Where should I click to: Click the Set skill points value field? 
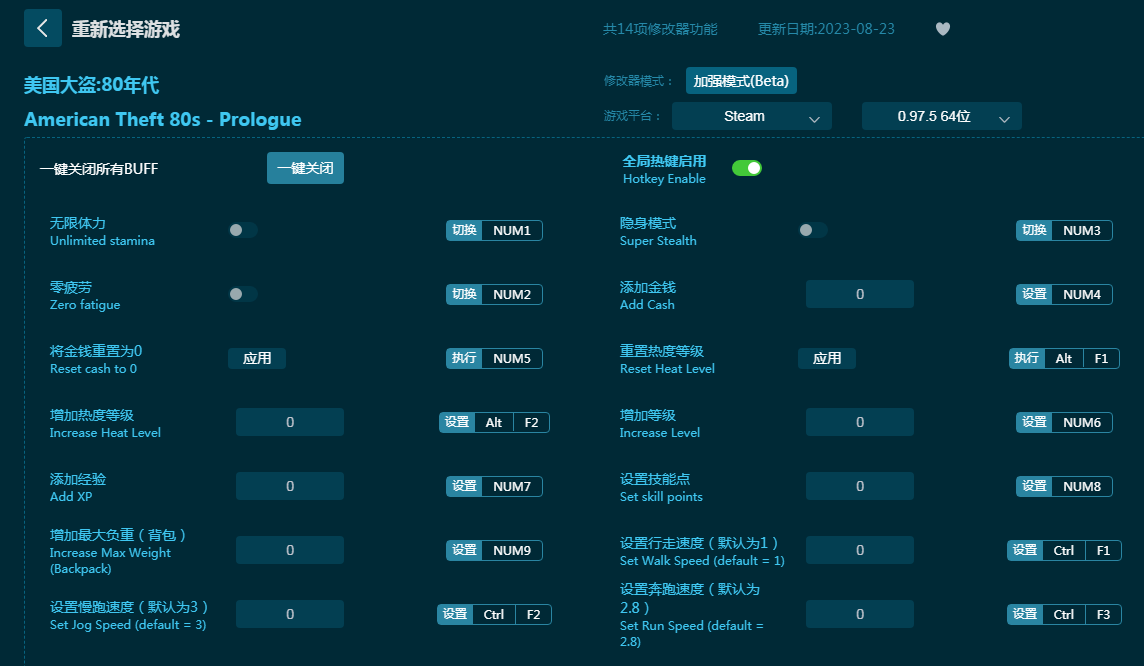point(859,487)
